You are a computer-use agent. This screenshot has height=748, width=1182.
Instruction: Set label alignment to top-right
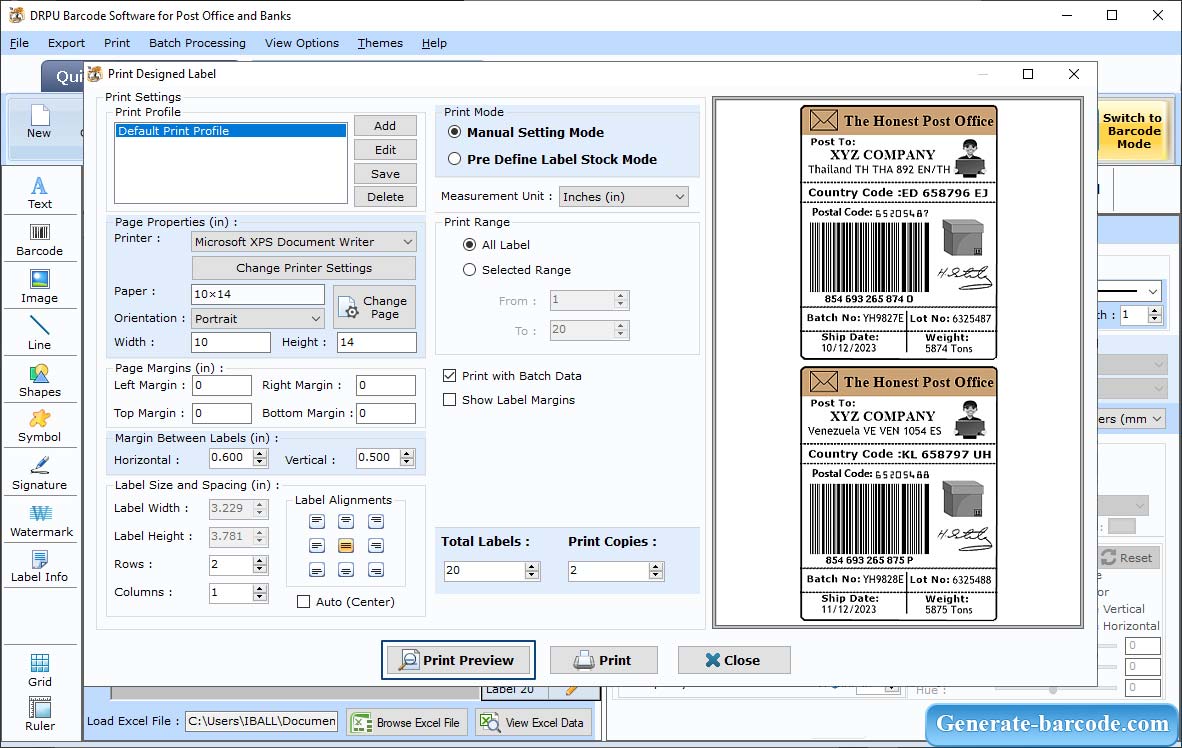(x=375, y=521)
